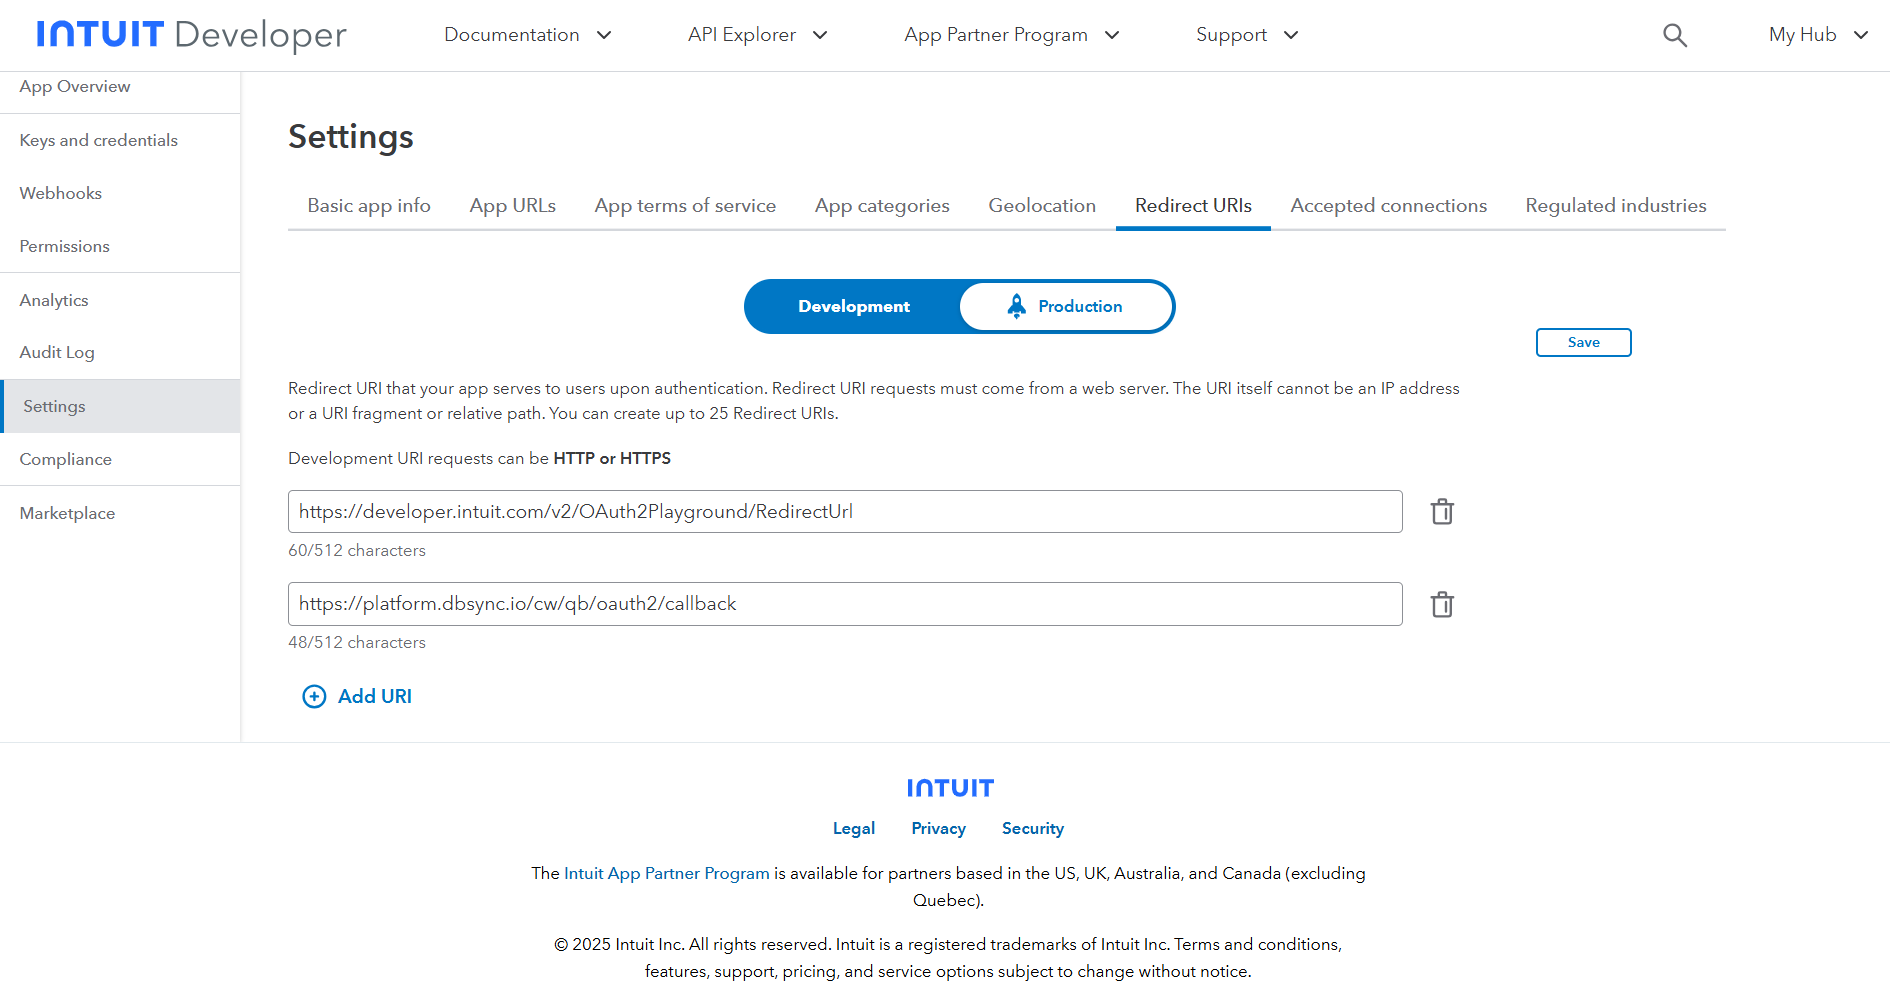This screenshot has height=991, width=1890.
Task: Open the Accepted connections tab
Action: pos(1388,206)
